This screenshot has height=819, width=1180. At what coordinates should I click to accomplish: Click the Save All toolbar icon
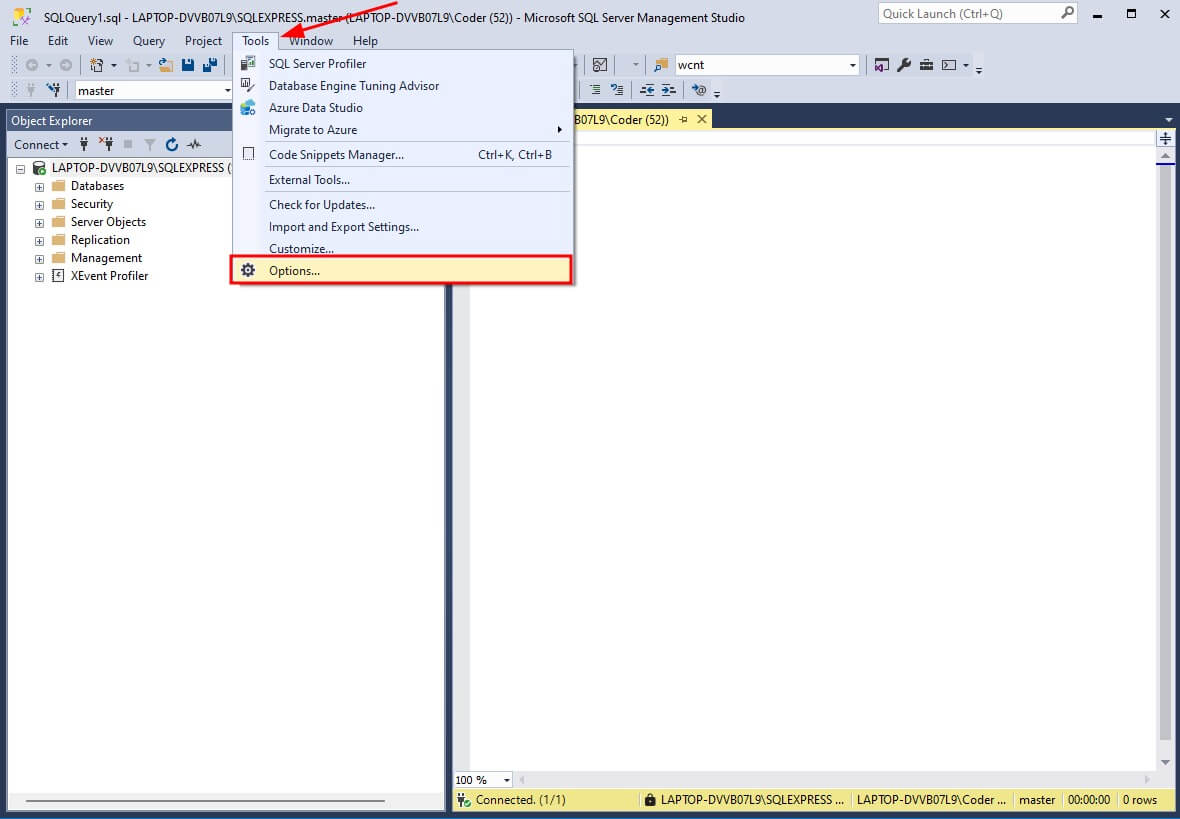click(209, 64)
